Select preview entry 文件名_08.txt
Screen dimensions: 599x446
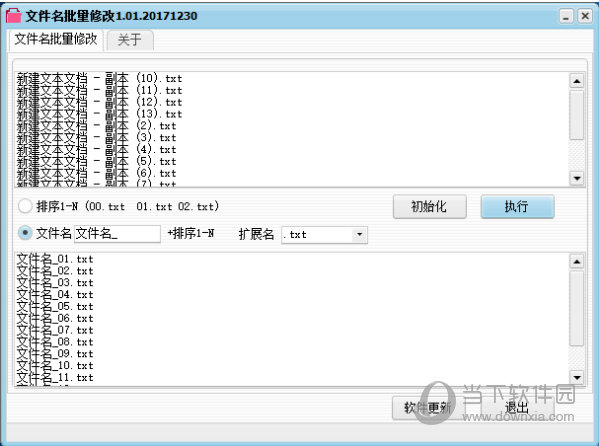pyautogui.click(x=55, y=342)
